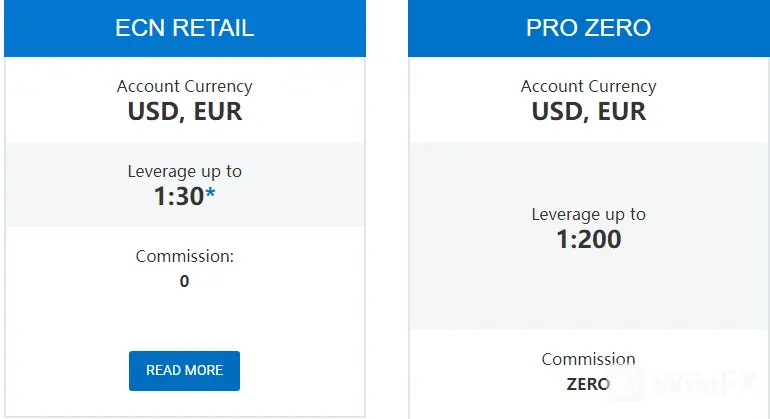Click the PRO ZERO Commission label
Image resolution: width=770 pixels, height=419 pixels.
[x=588, y=359]
